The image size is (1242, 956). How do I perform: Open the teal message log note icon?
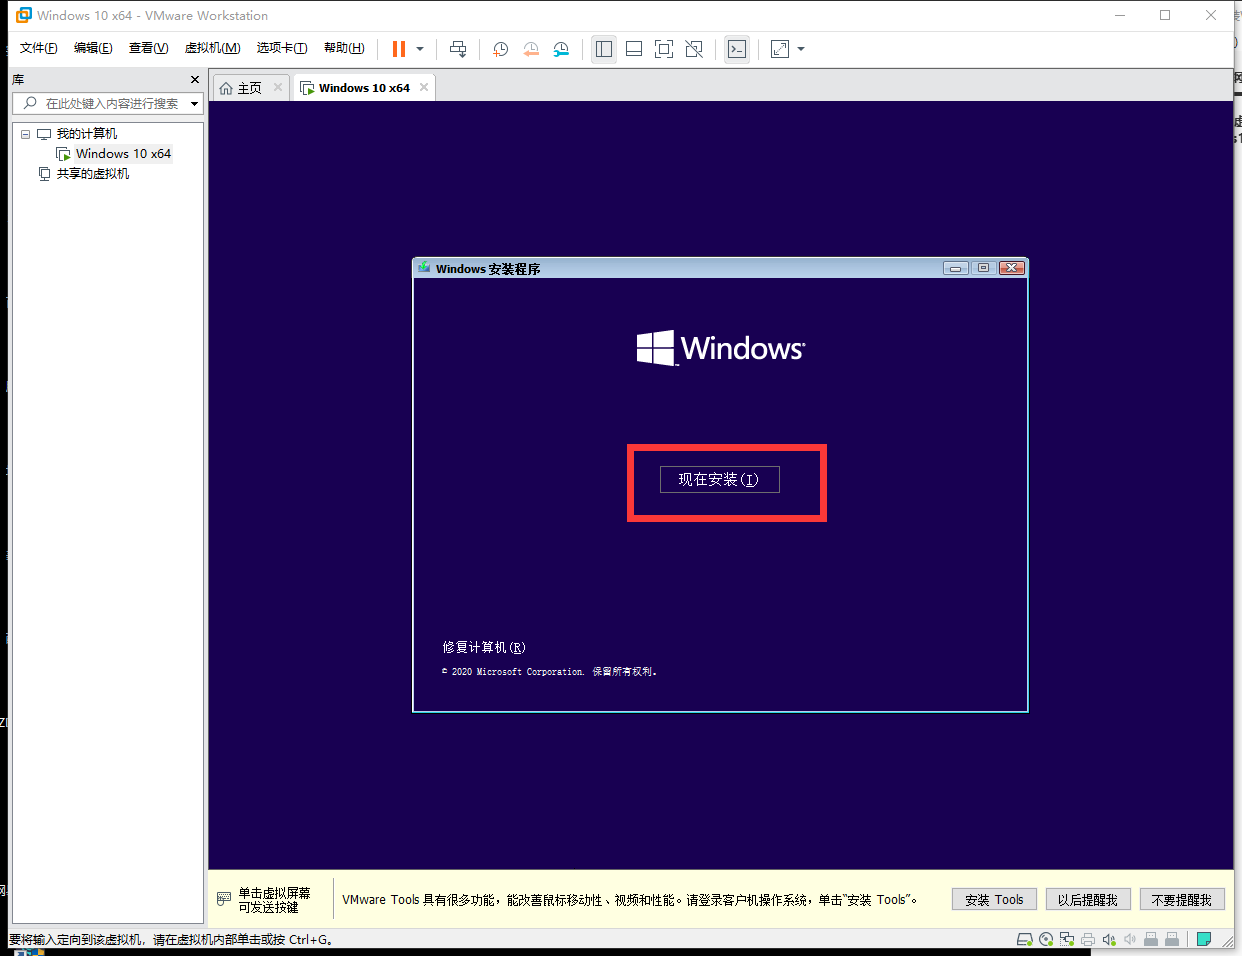coord(1204,939)
